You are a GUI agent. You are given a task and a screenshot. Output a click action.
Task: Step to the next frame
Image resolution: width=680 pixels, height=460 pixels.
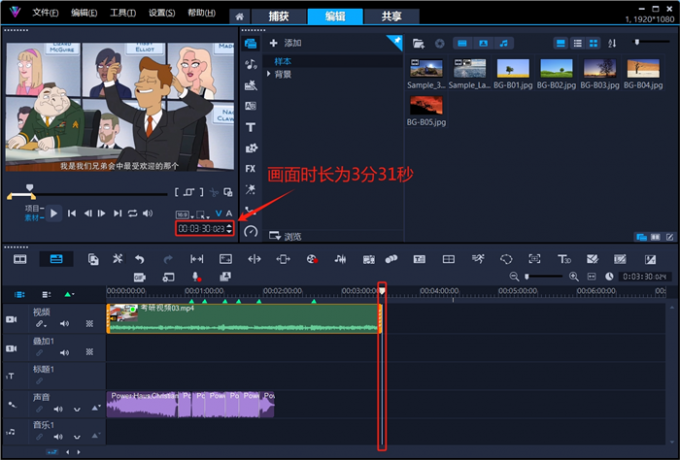(x=101, y=213)
